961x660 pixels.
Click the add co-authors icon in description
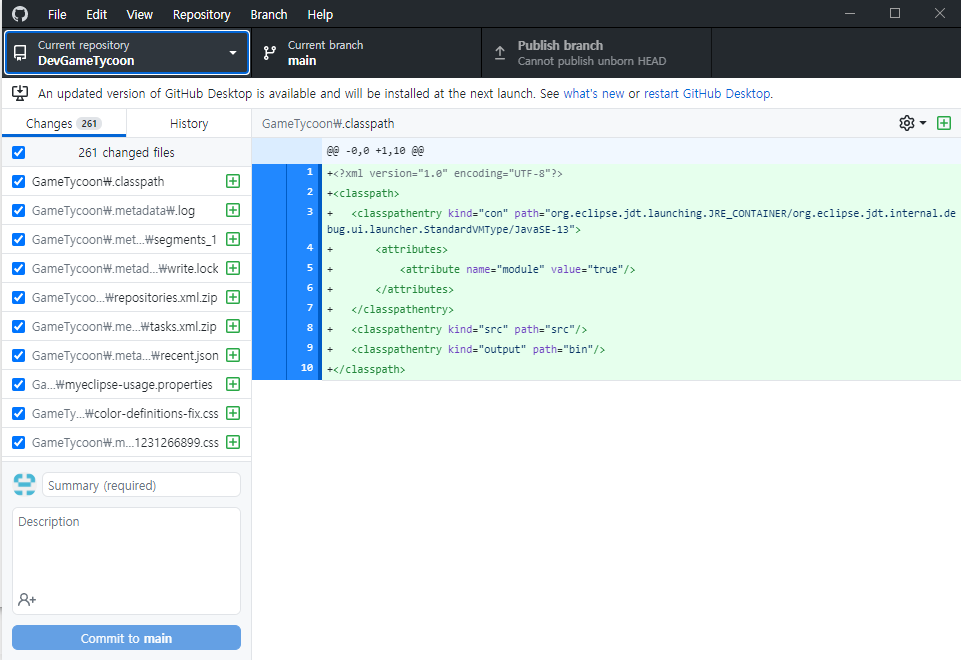coord(27,599)
